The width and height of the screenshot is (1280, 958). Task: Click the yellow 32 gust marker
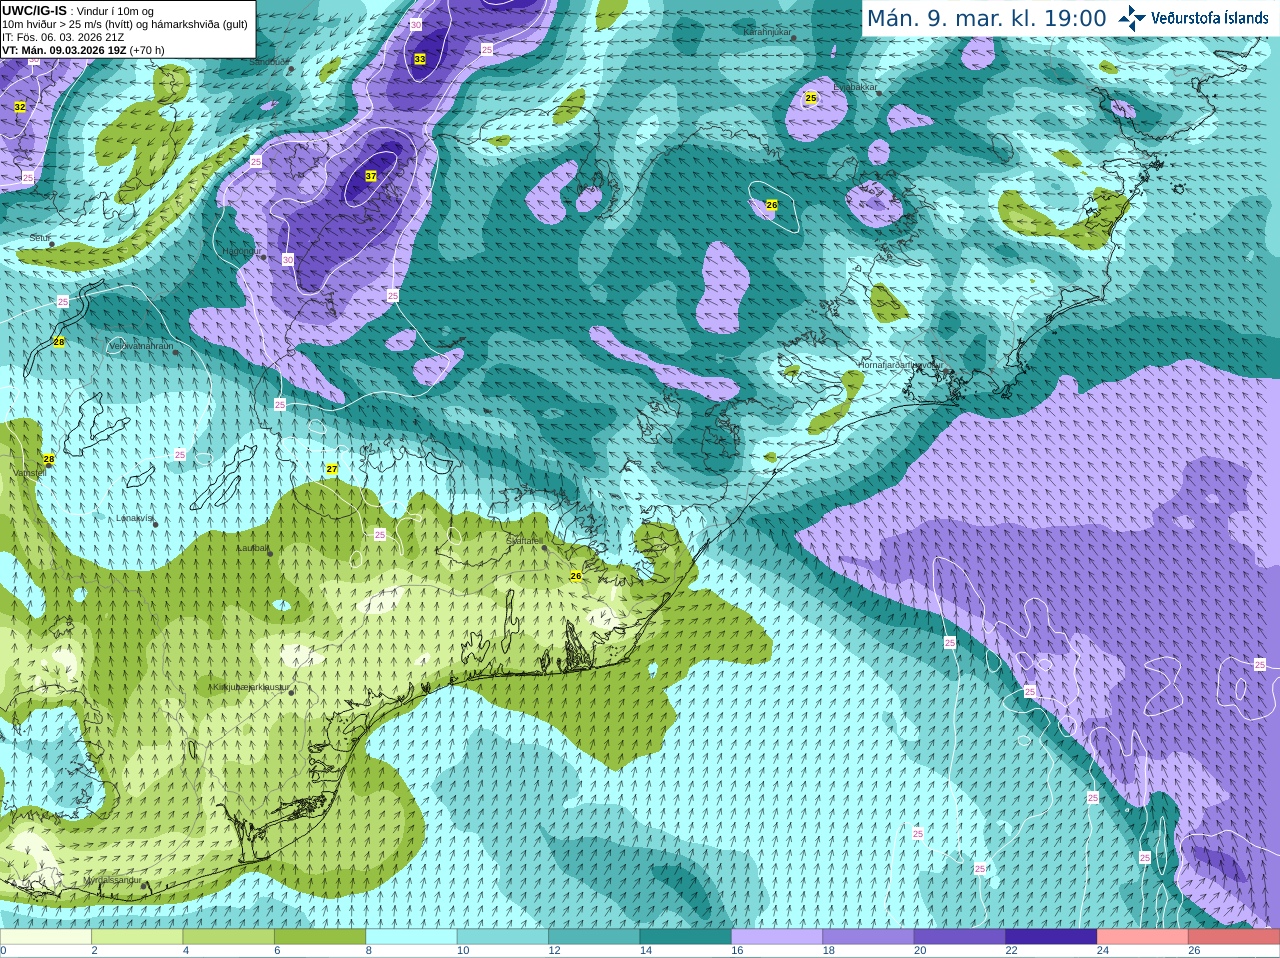pyautogui.click(x=20, y=106)
